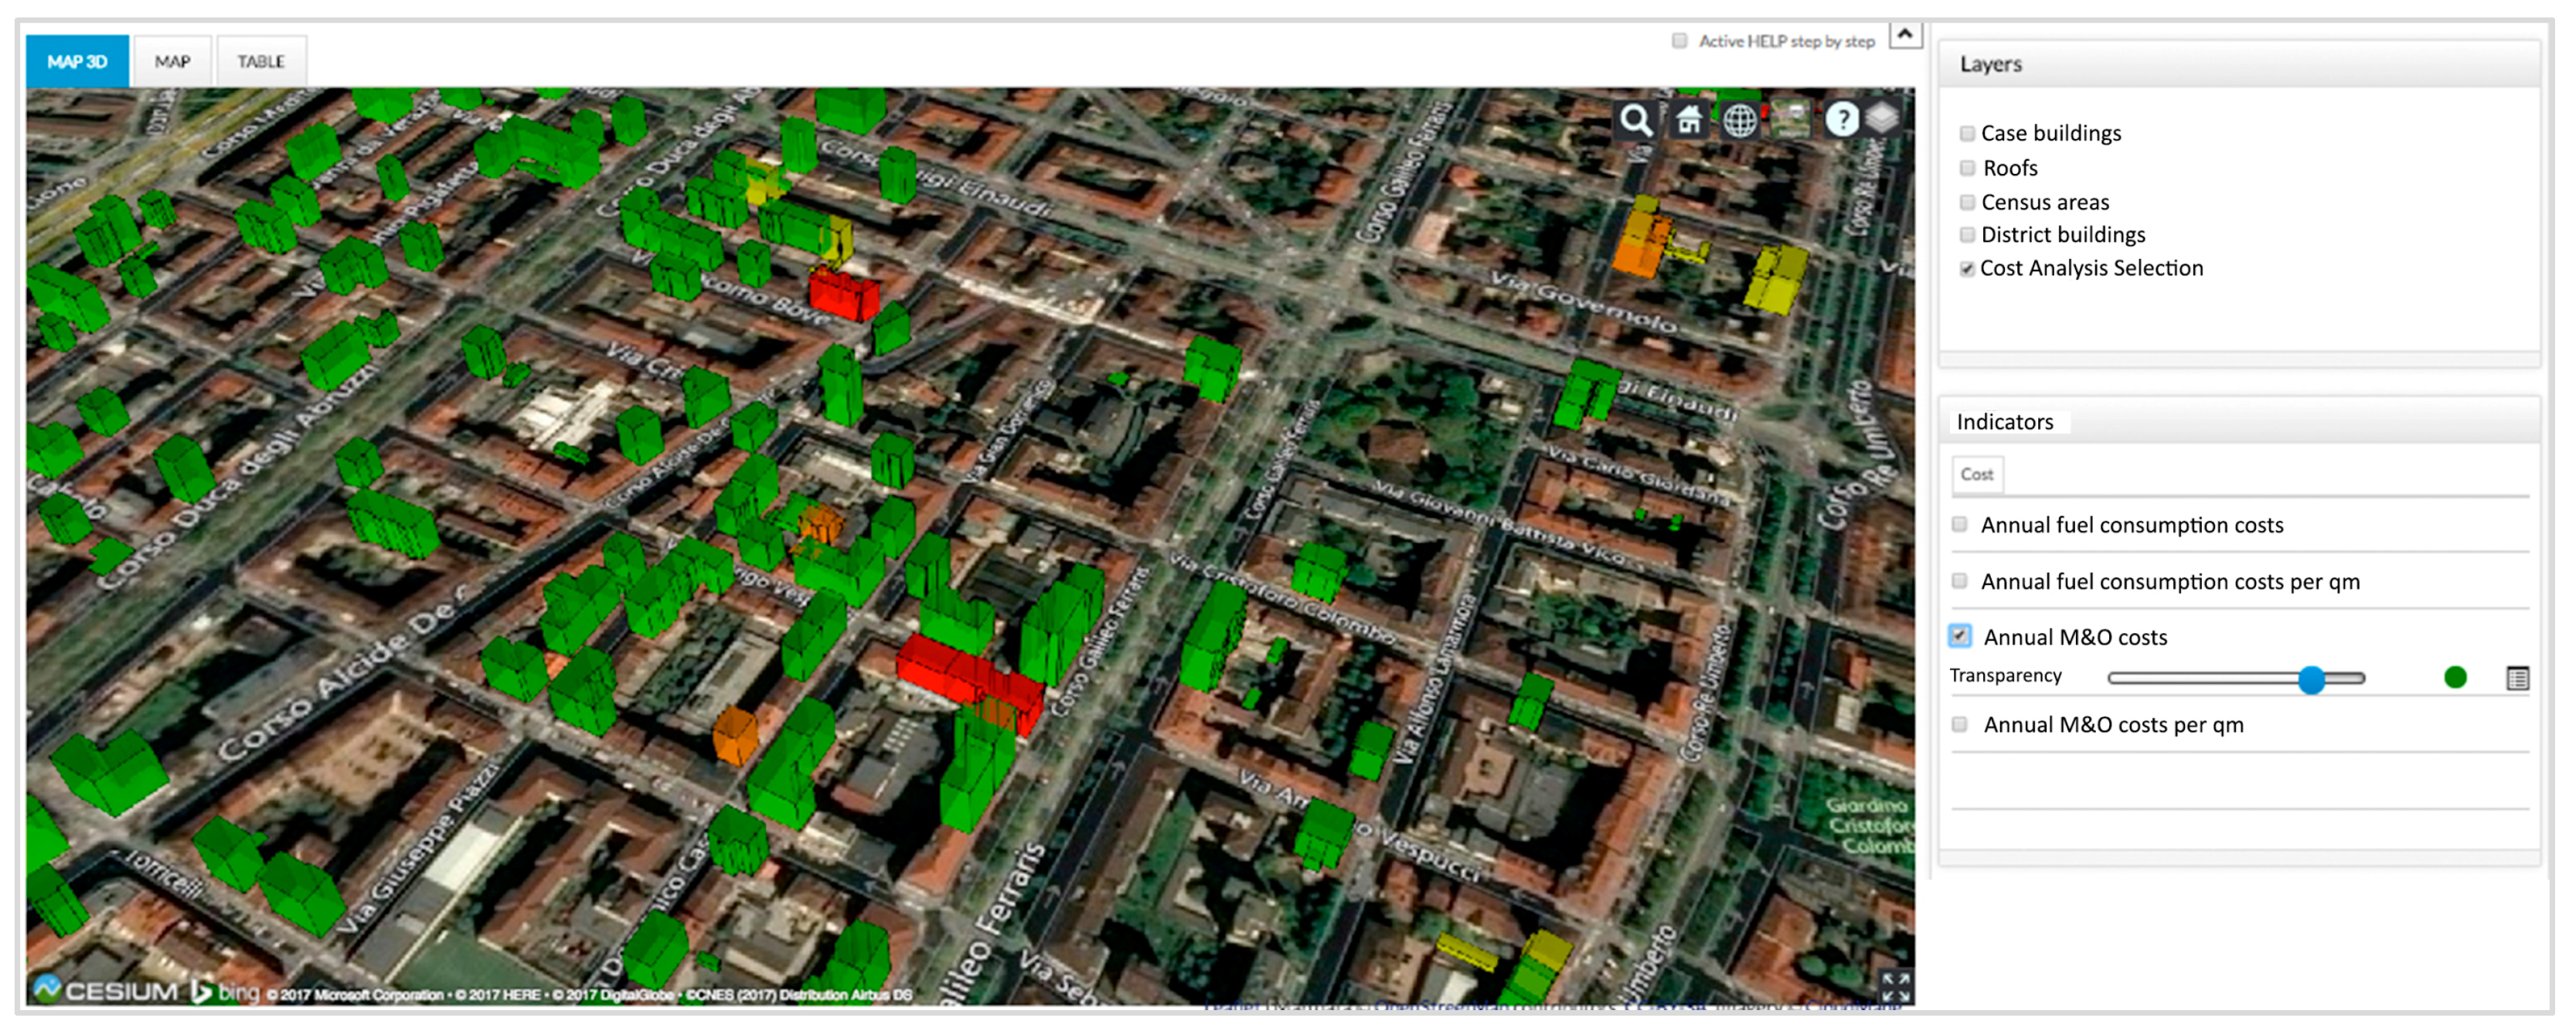The height and width of the screenshot is (1031, 2576).
Task: Open the base map imagery picker thumbnail
Action: (x=1791, y=120)
